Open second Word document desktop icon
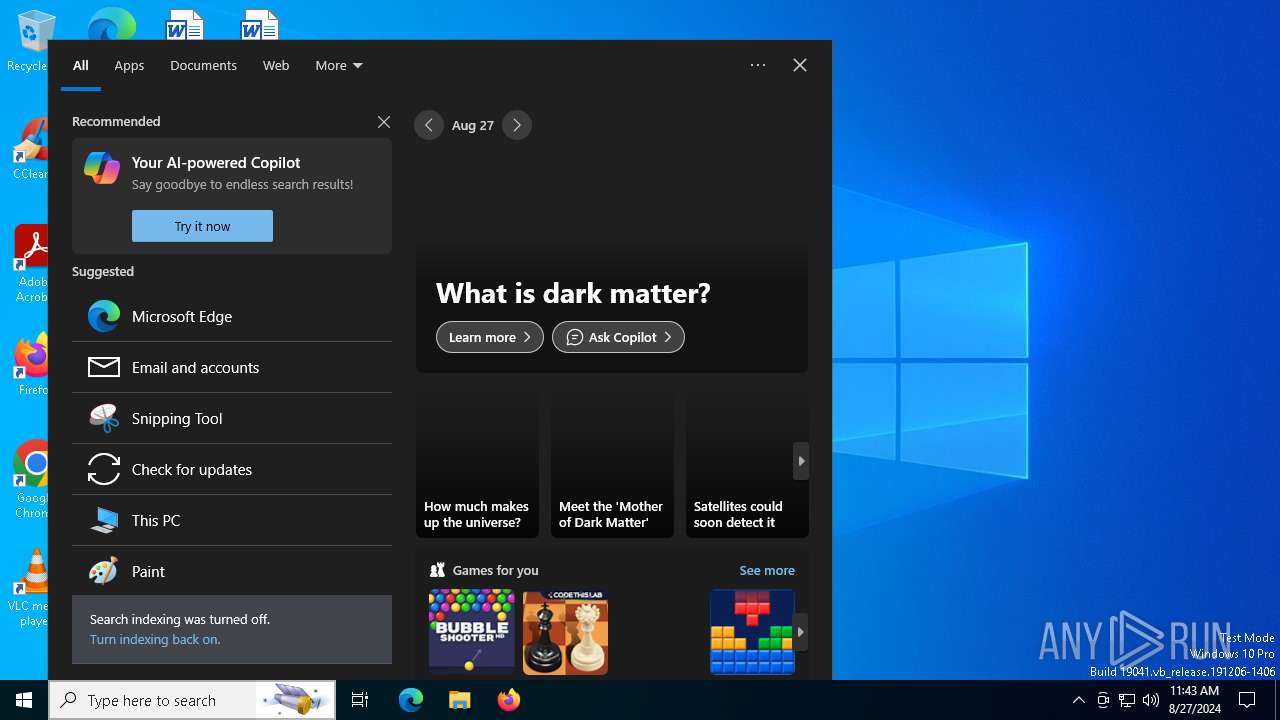Image resolution: width=1280 pixels, height=720 pixels. (x=259, y=24)
